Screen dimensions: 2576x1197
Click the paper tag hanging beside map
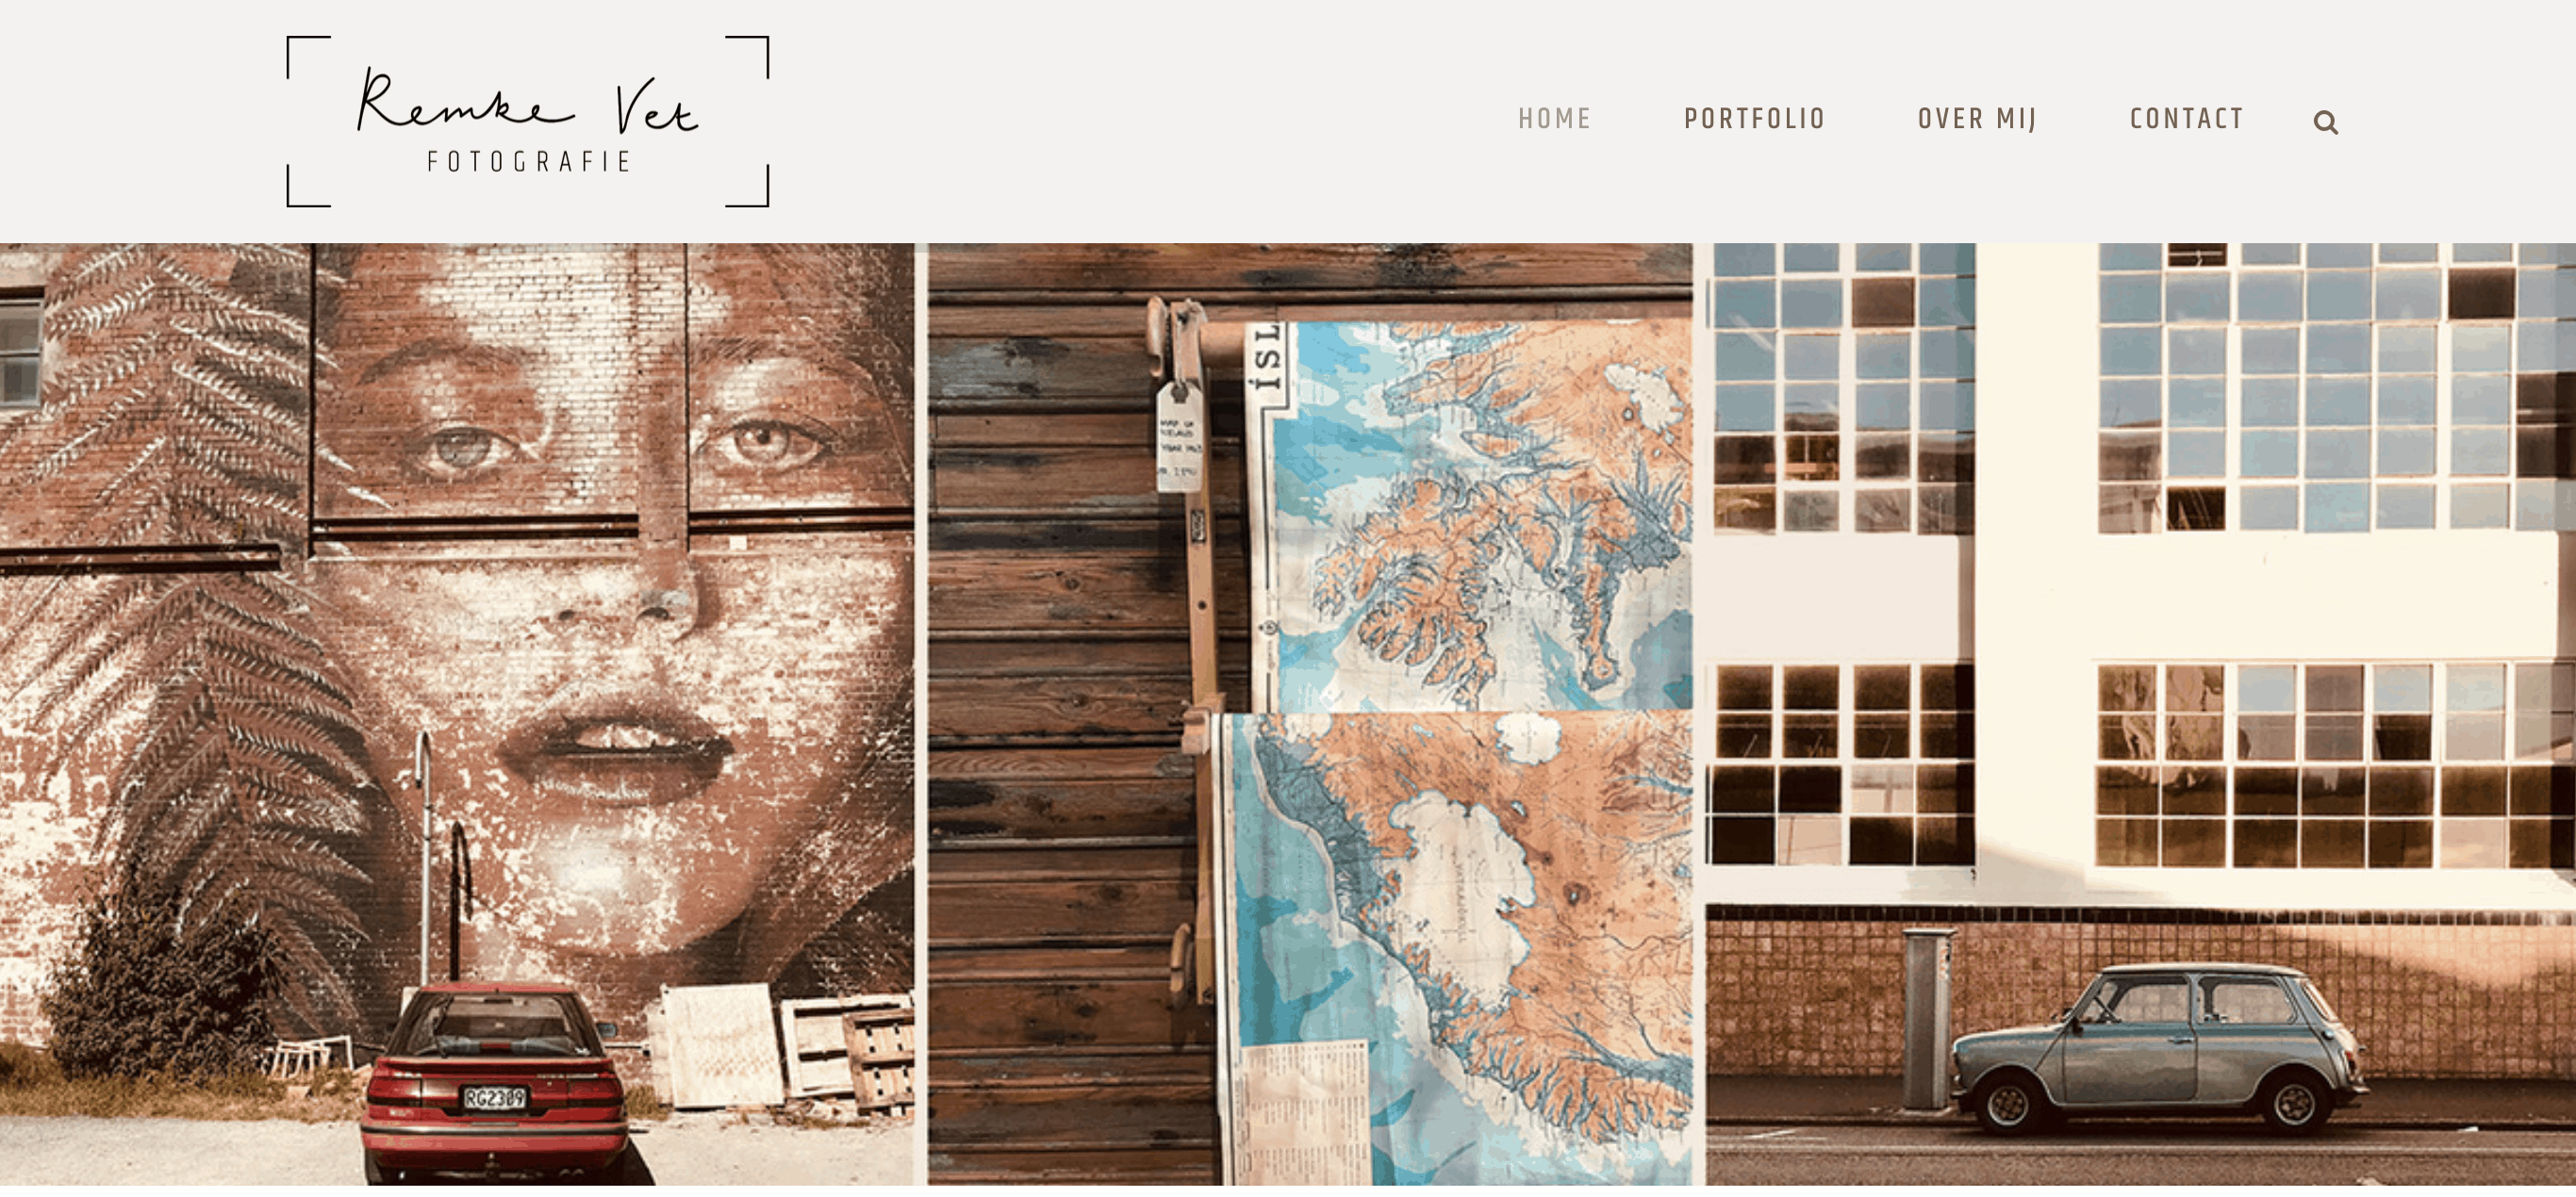pos(1180,437)
